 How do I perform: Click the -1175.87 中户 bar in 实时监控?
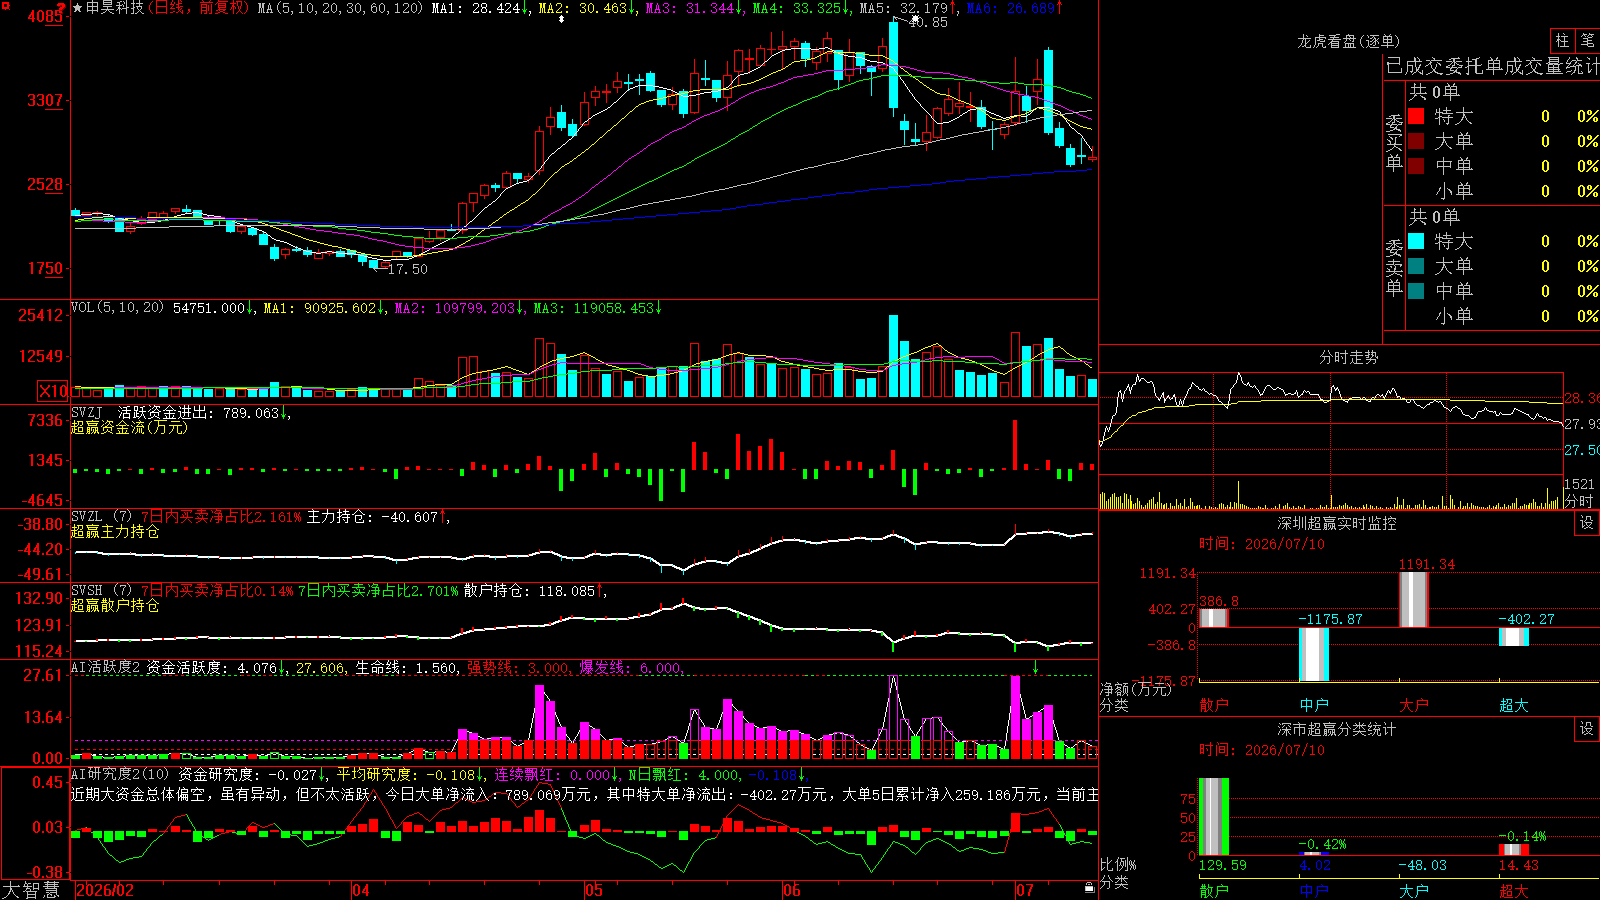click(1314, 655)
